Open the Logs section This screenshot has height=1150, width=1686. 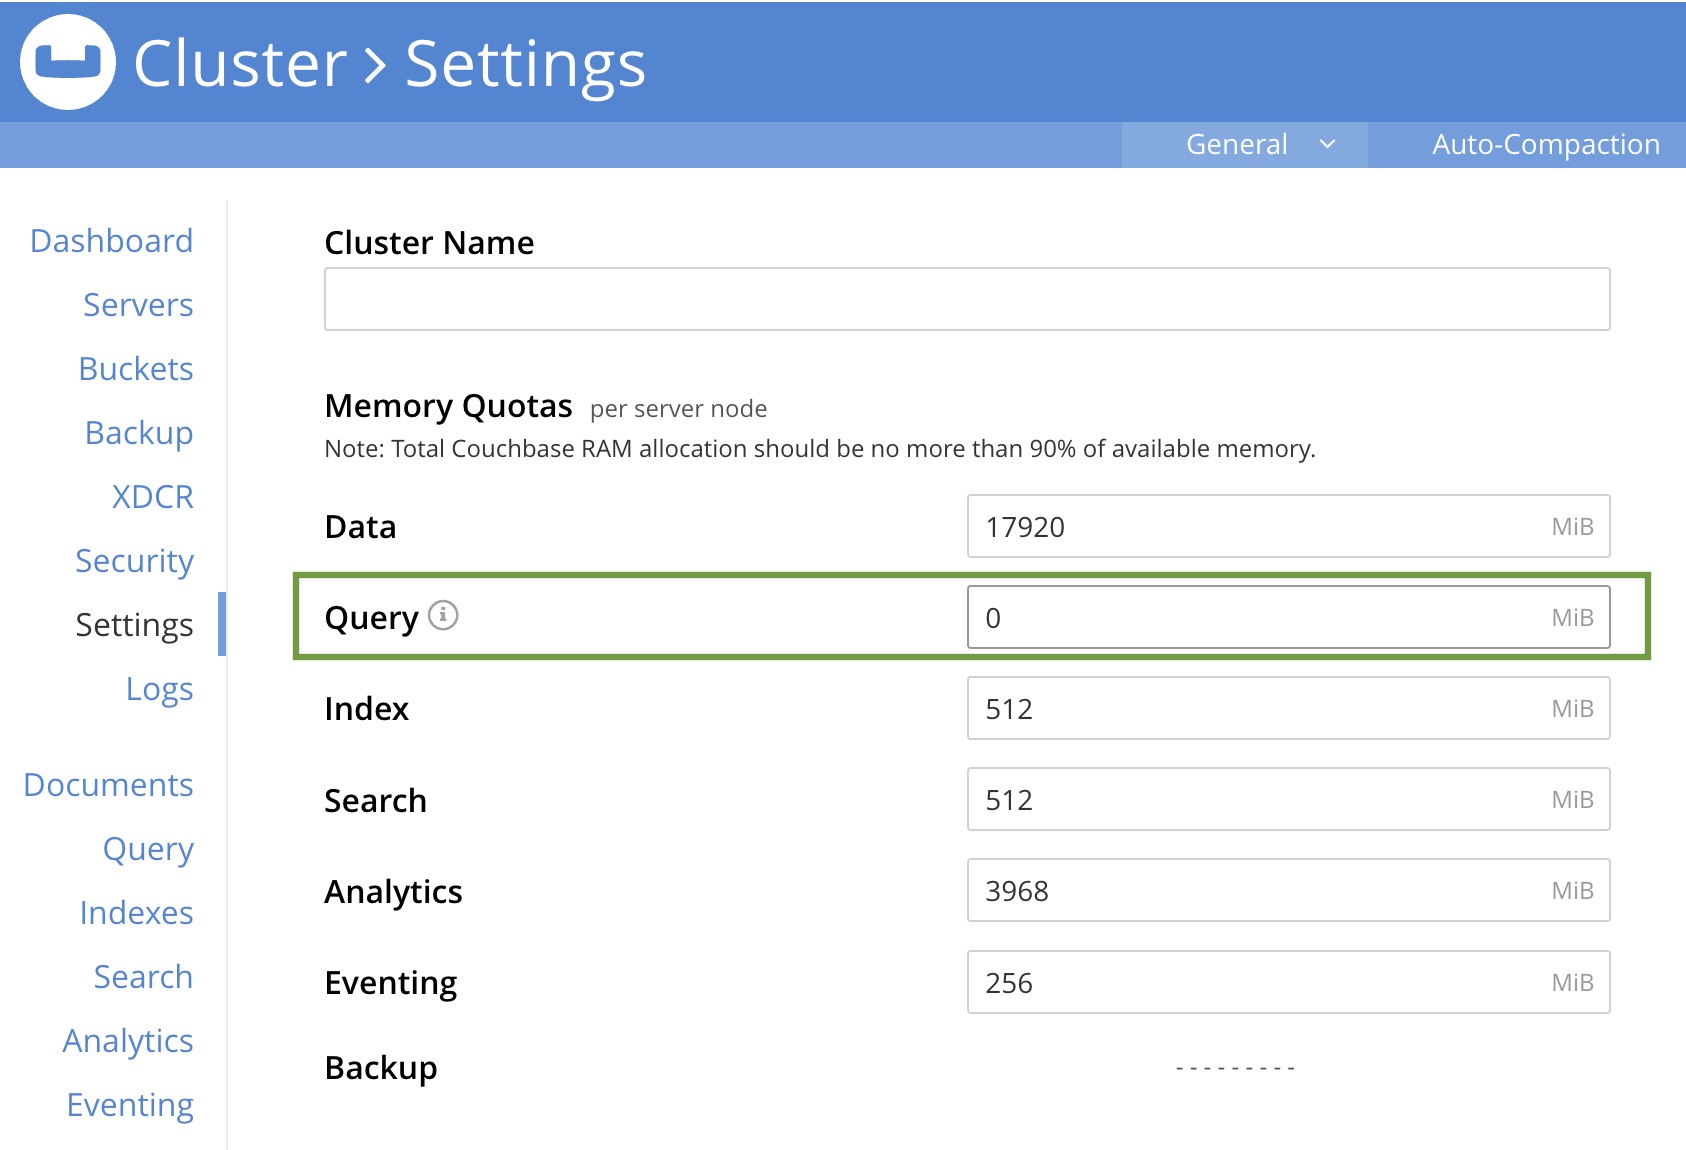[159, 688]
